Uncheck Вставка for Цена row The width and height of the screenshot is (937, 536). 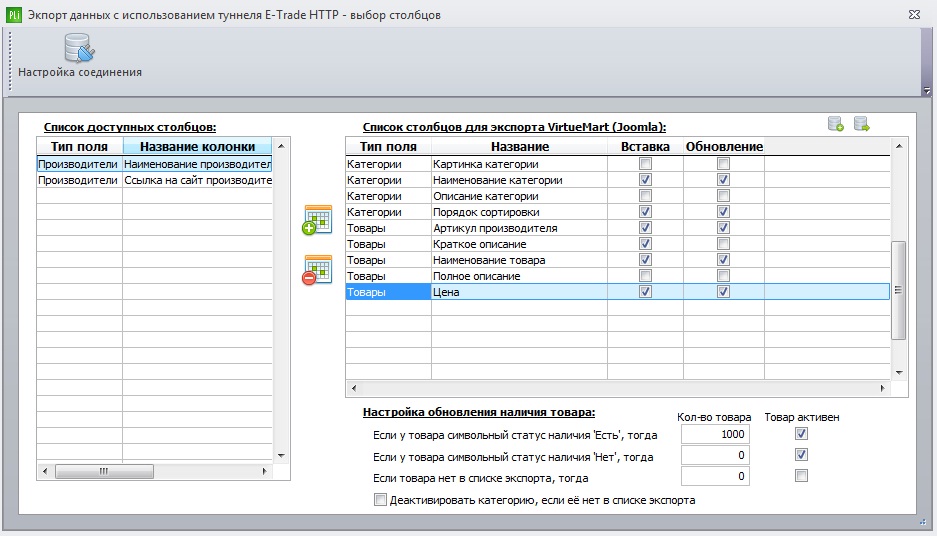point(645,292)
